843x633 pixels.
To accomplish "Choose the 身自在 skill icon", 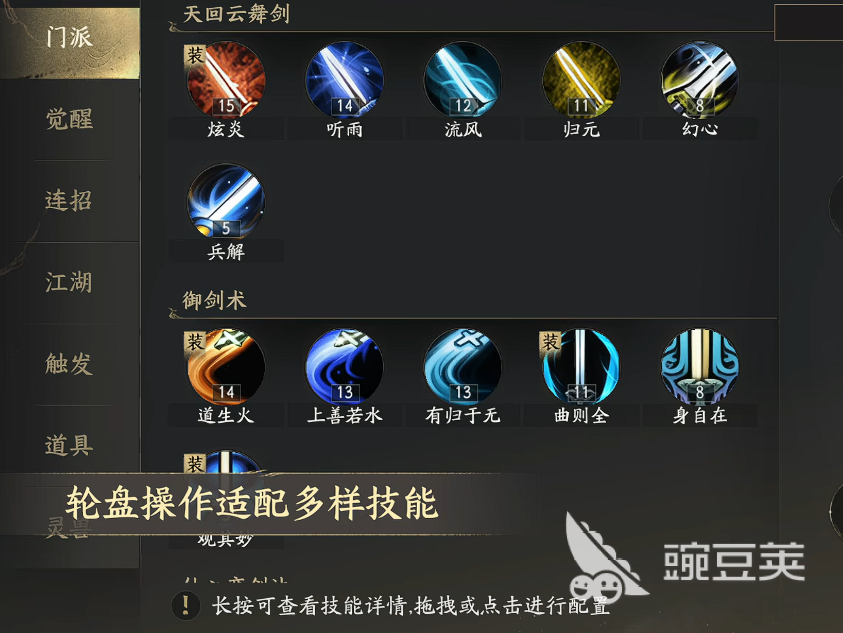I will point(699,366).
